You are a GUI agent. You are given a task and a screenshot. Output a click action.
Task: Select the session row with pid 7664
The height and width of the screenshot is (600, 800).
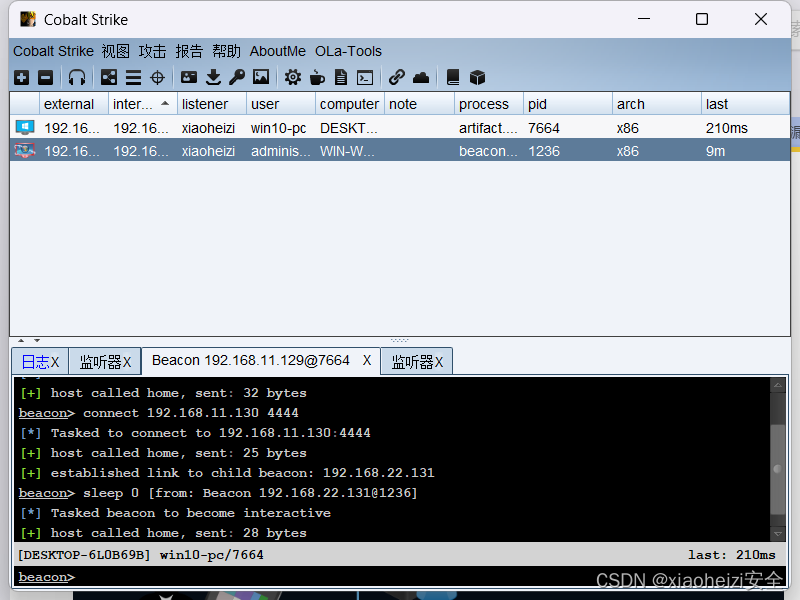400,128
